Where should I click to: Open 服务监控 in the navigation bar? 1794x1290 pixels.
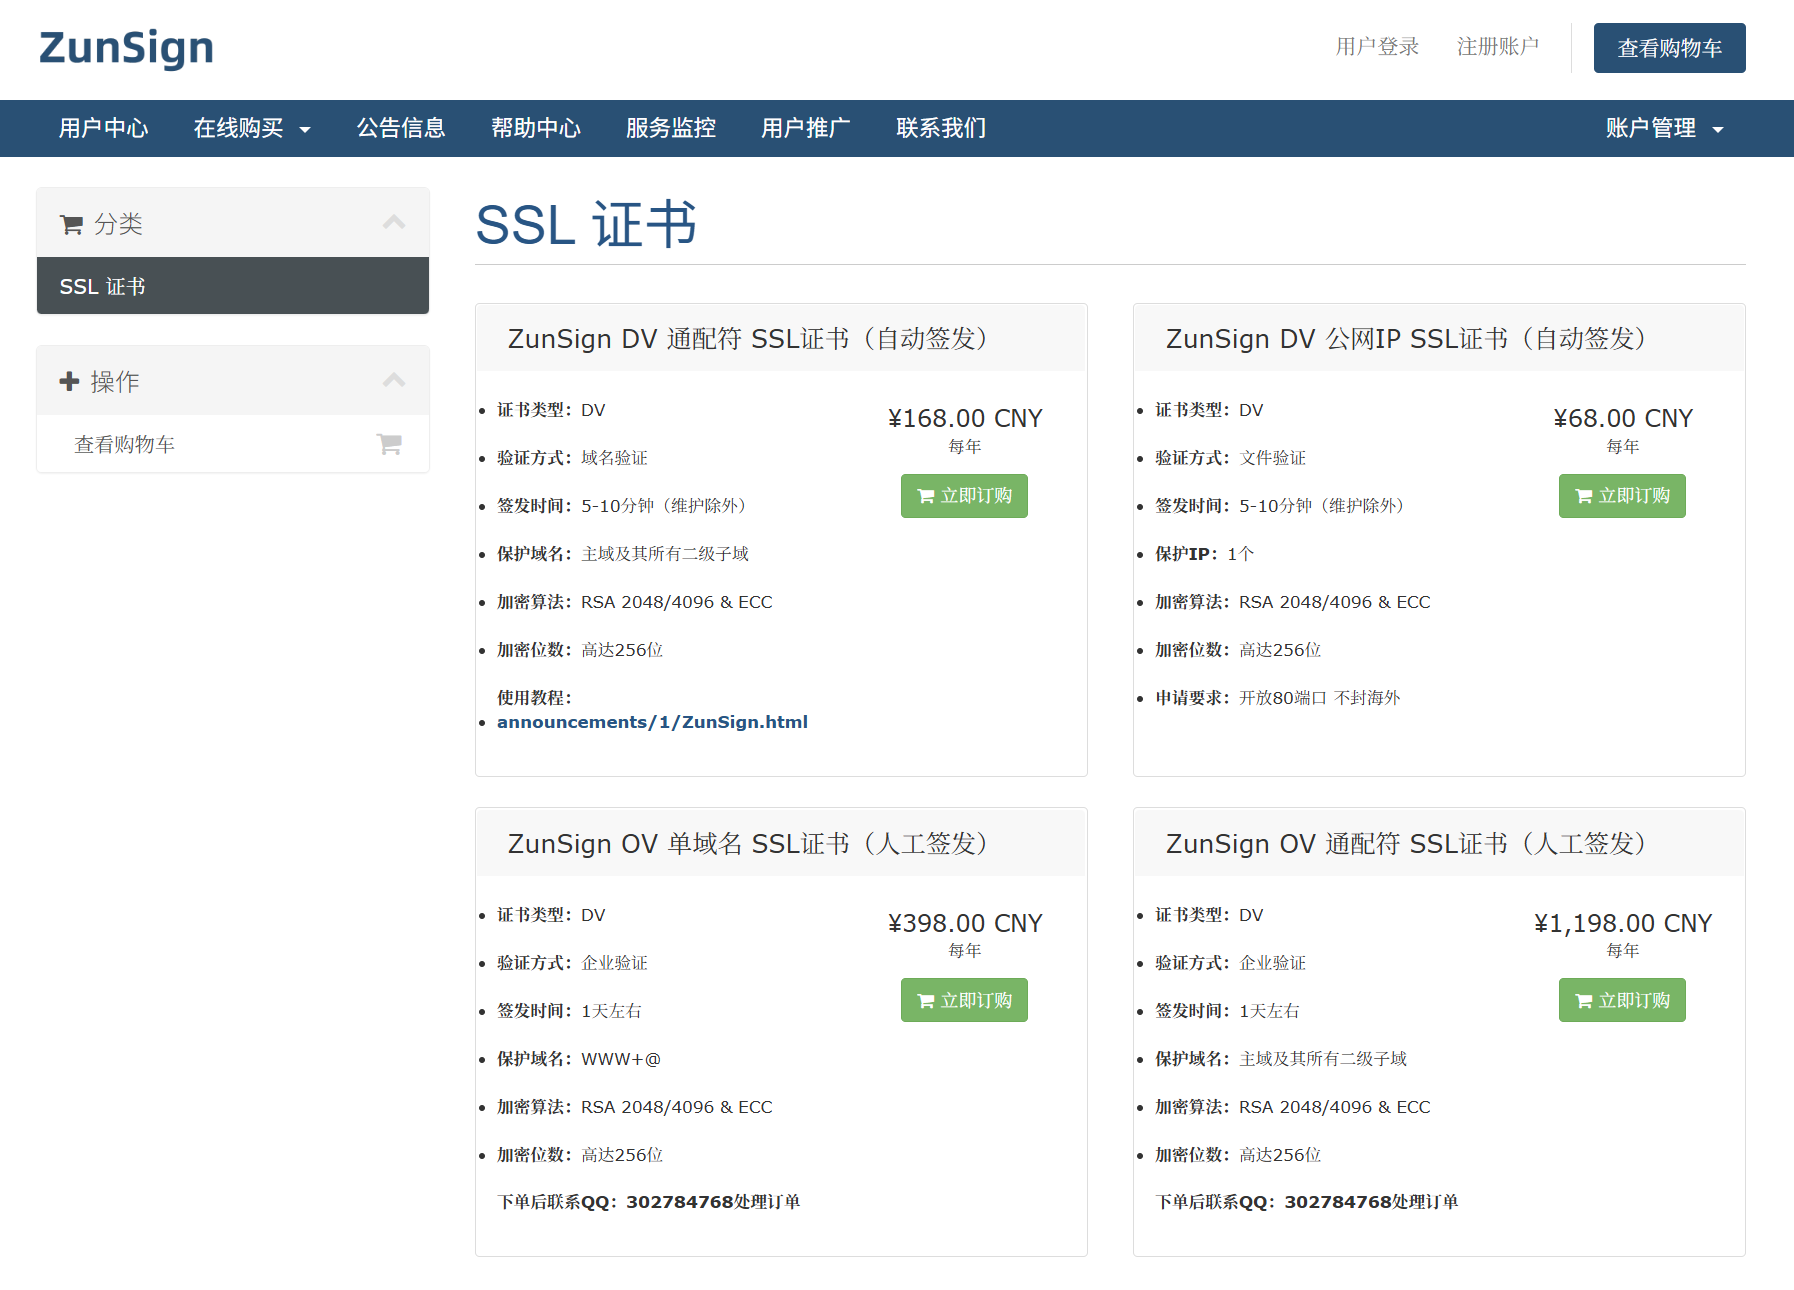pyautogui.click(x=671, y=129)
